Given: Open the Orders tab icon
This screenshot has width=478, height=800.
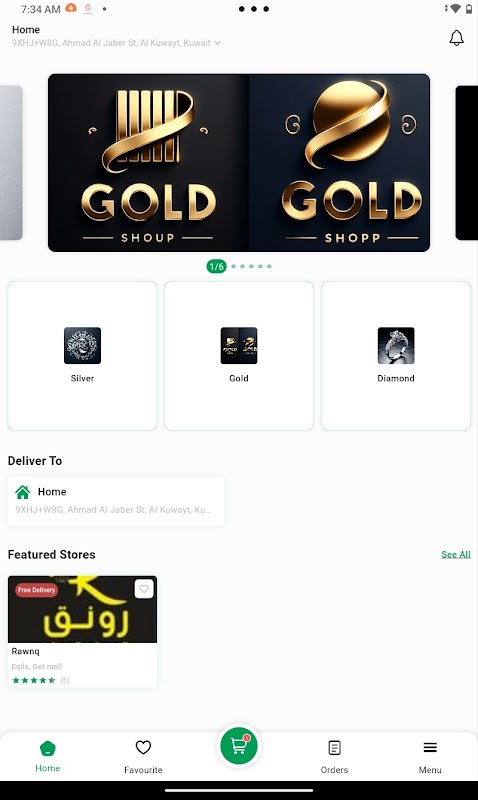Looking at the screenshot, I should click(x=334, y=748).
